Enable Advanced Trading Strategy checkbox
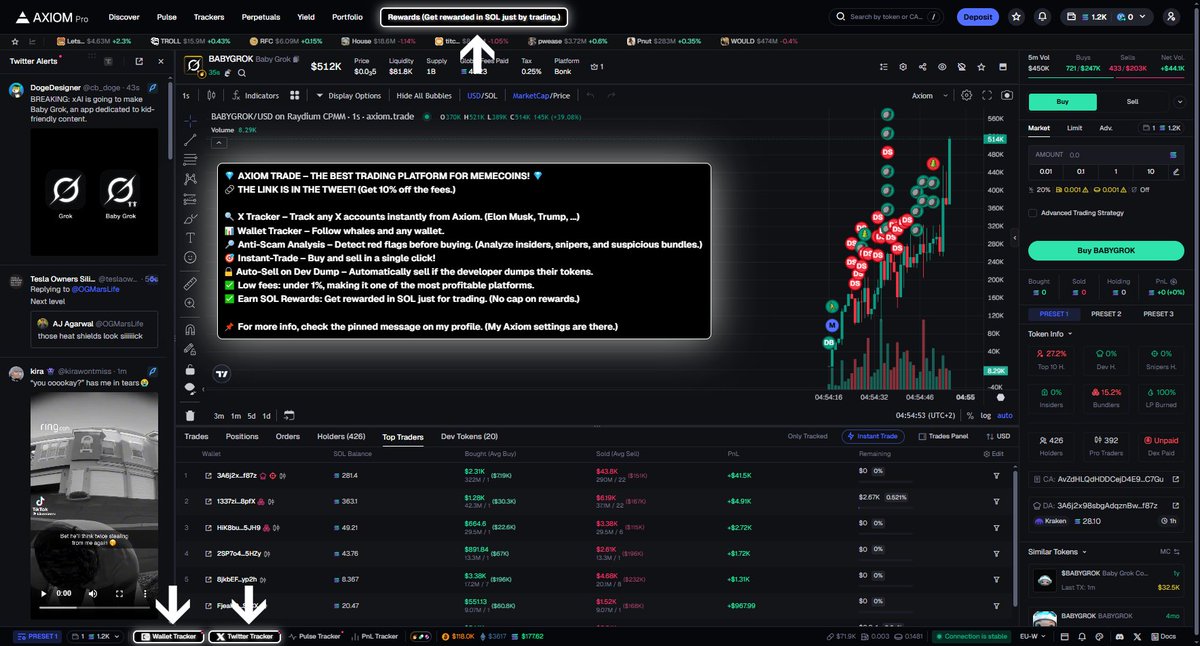The image size is (1200, 646). (x=1032, y=212)
